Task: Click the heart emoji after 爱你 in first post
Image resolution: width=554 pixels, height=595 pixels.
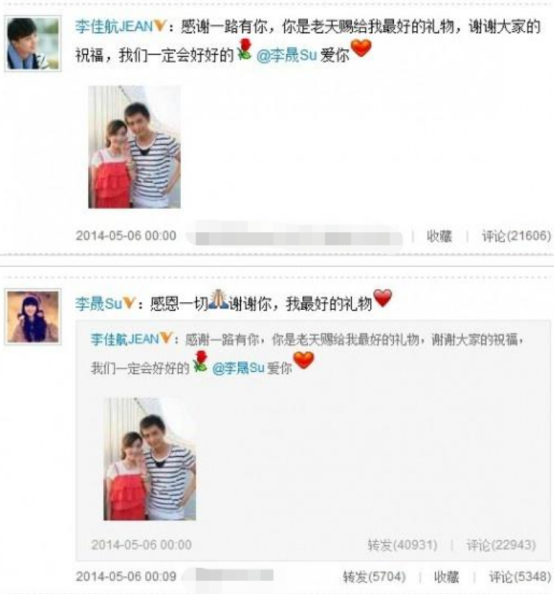Action: pyautogui.click(x=361, y=49)
